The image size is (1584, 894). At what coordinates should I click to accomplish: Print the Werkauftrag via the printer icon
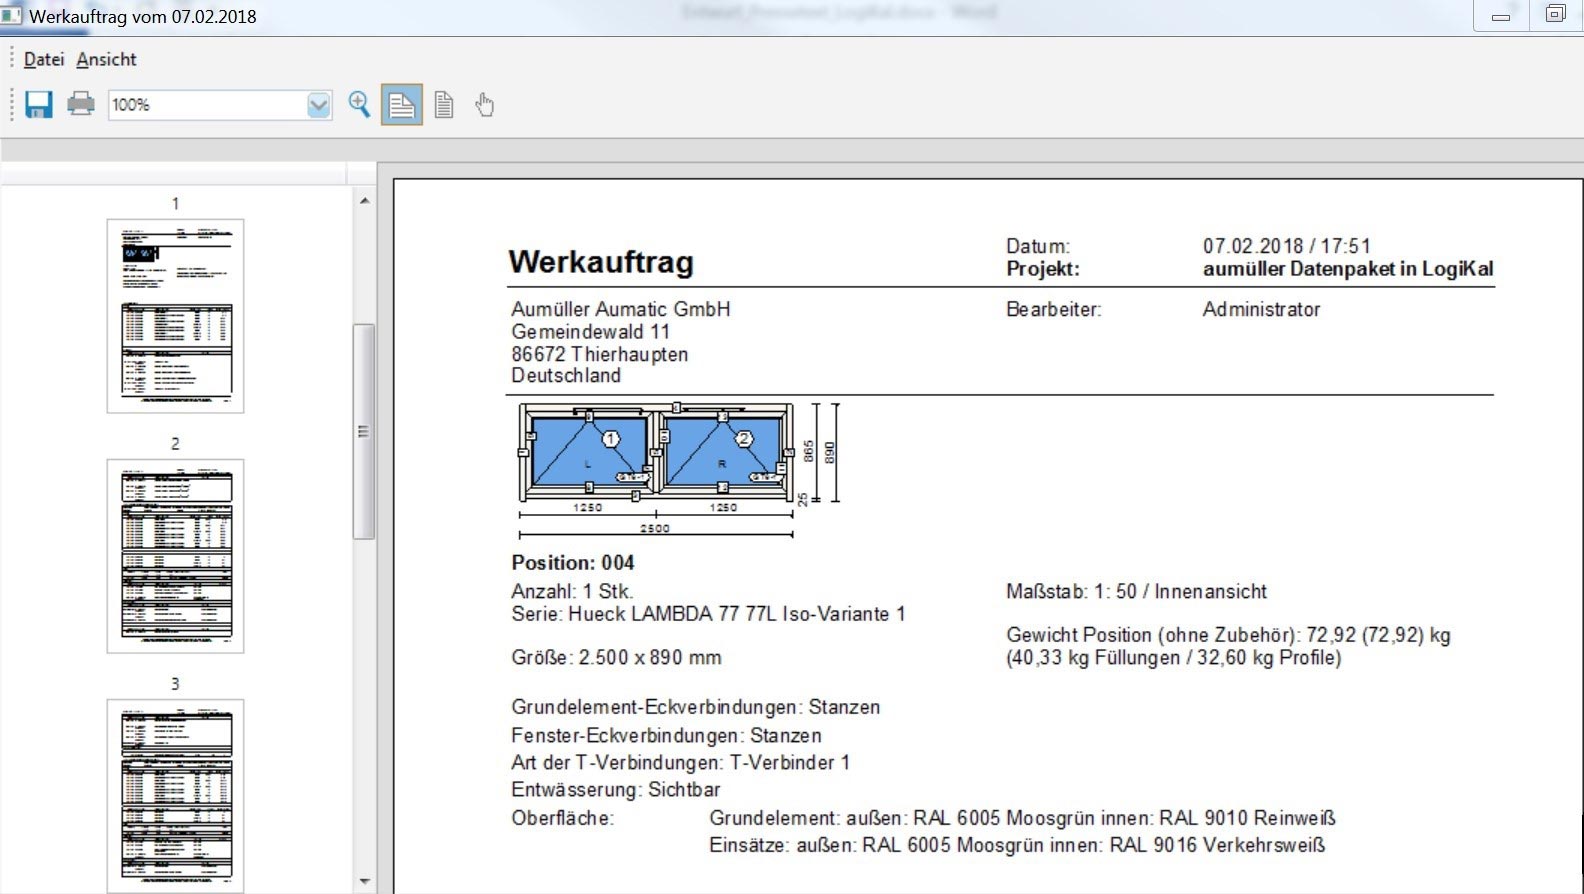(81, 104)
